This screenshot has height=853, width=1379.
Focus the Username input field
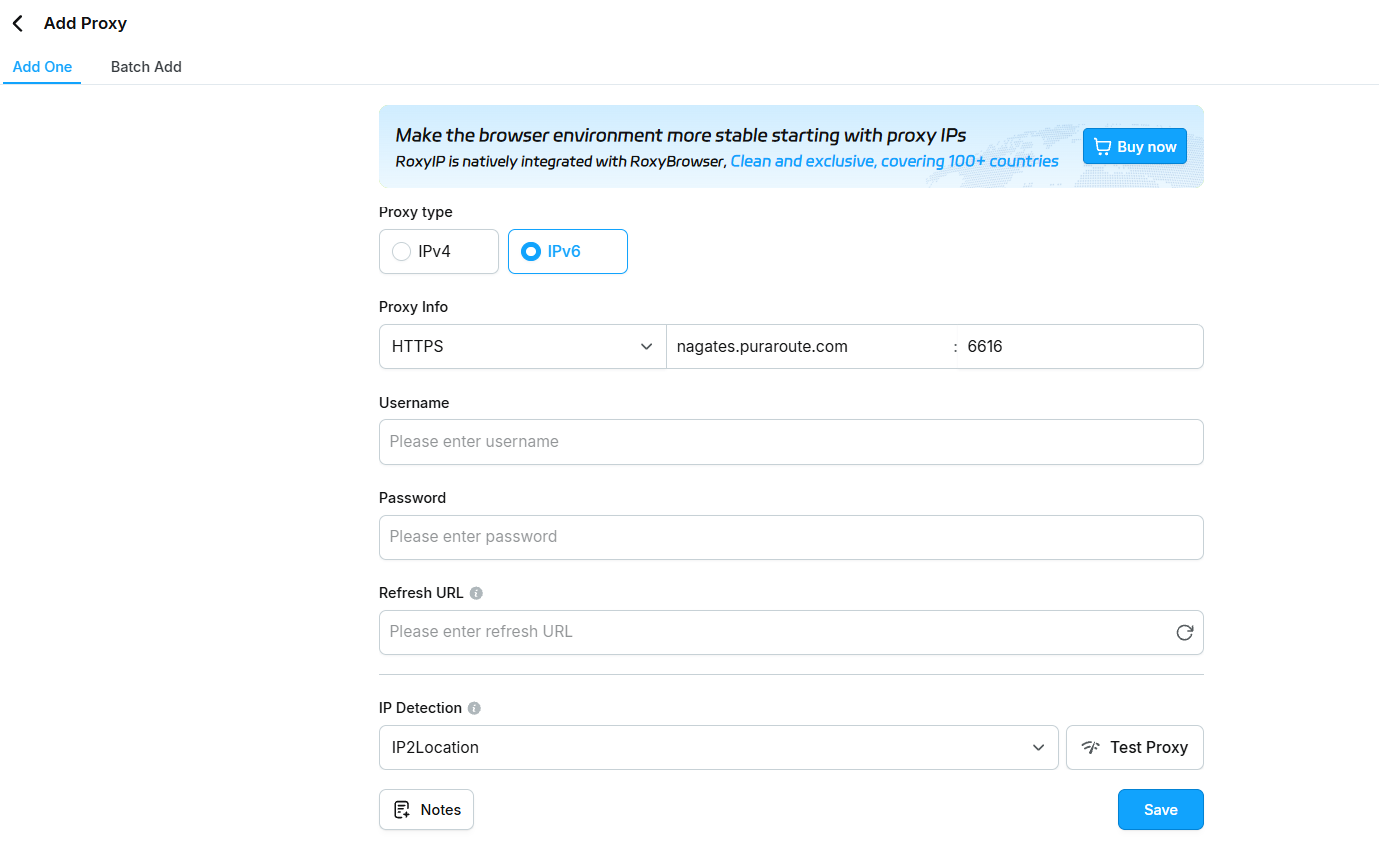pyautogui.click(x=791, y=442)
